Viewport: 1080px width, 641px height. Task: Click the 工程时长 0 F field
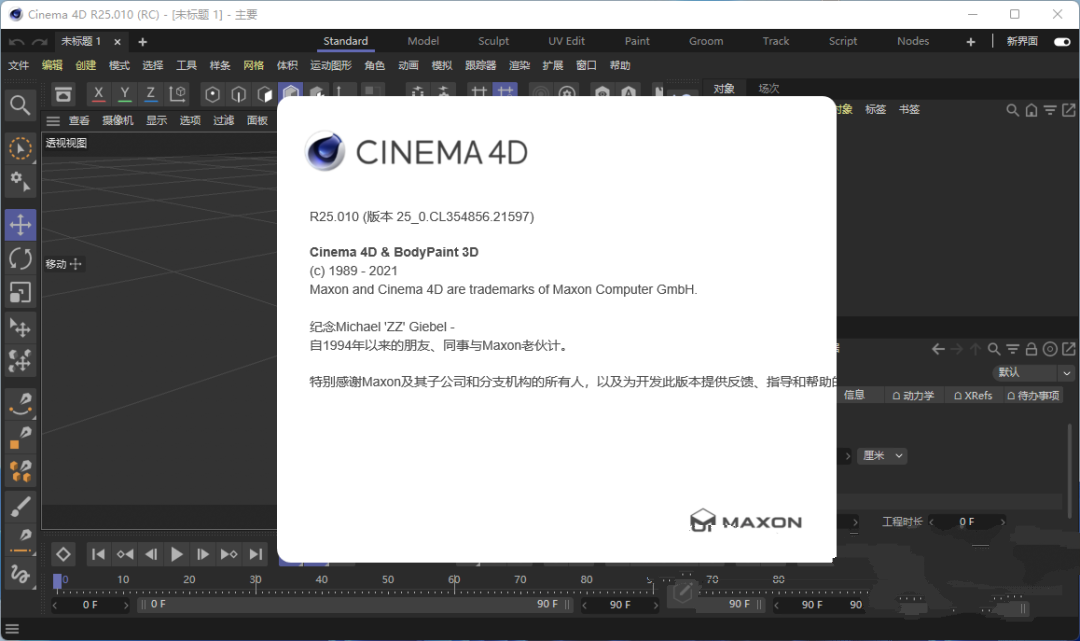(x=967, y=522)
